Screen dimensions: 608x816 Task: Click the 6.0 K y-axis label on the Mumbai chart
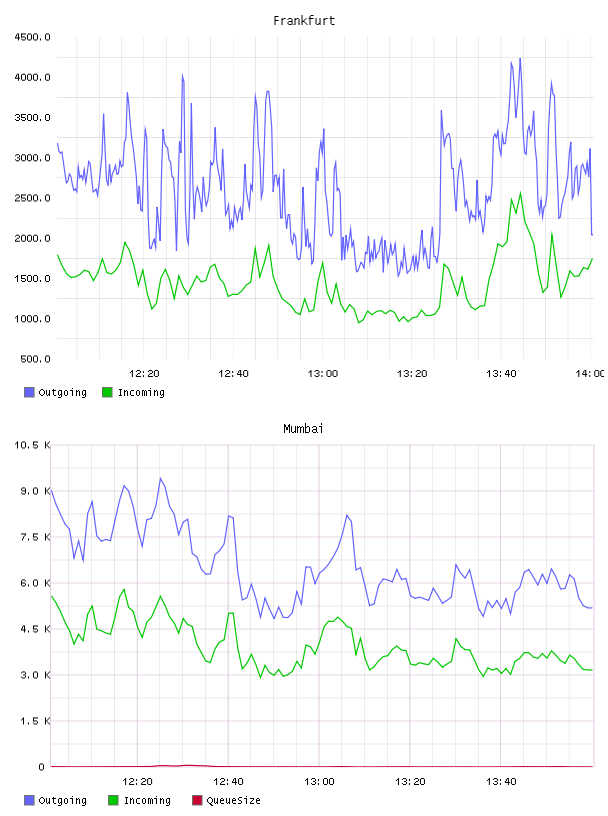click(x=35, y=583)
